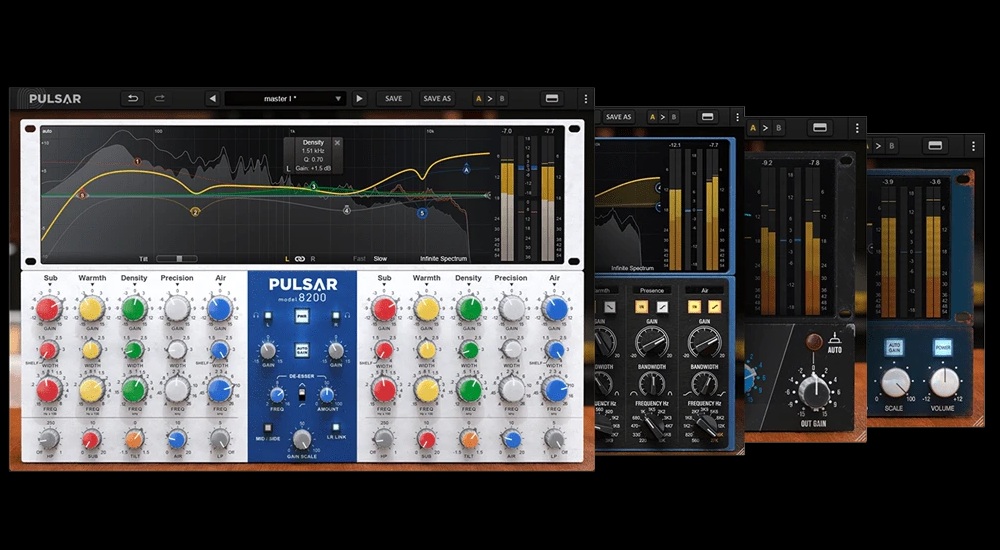Open the left-channel Warmth band arrow

[92, 285]
